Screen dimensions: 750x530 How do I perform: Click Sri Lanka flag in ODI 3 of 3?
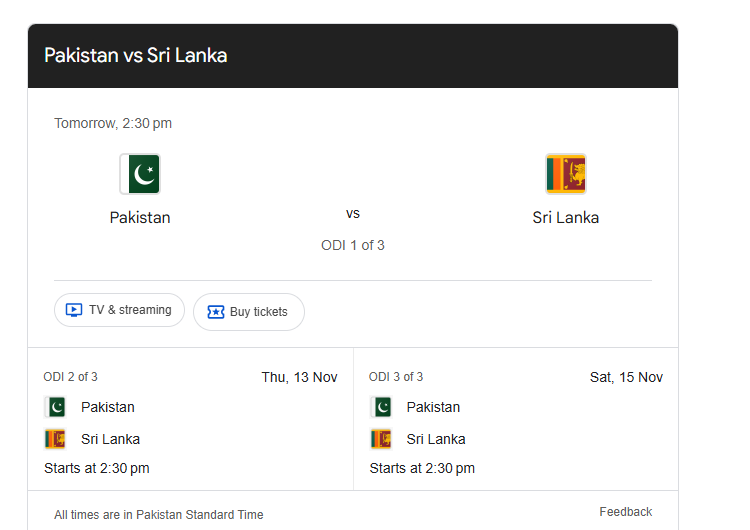pos(381,439)
